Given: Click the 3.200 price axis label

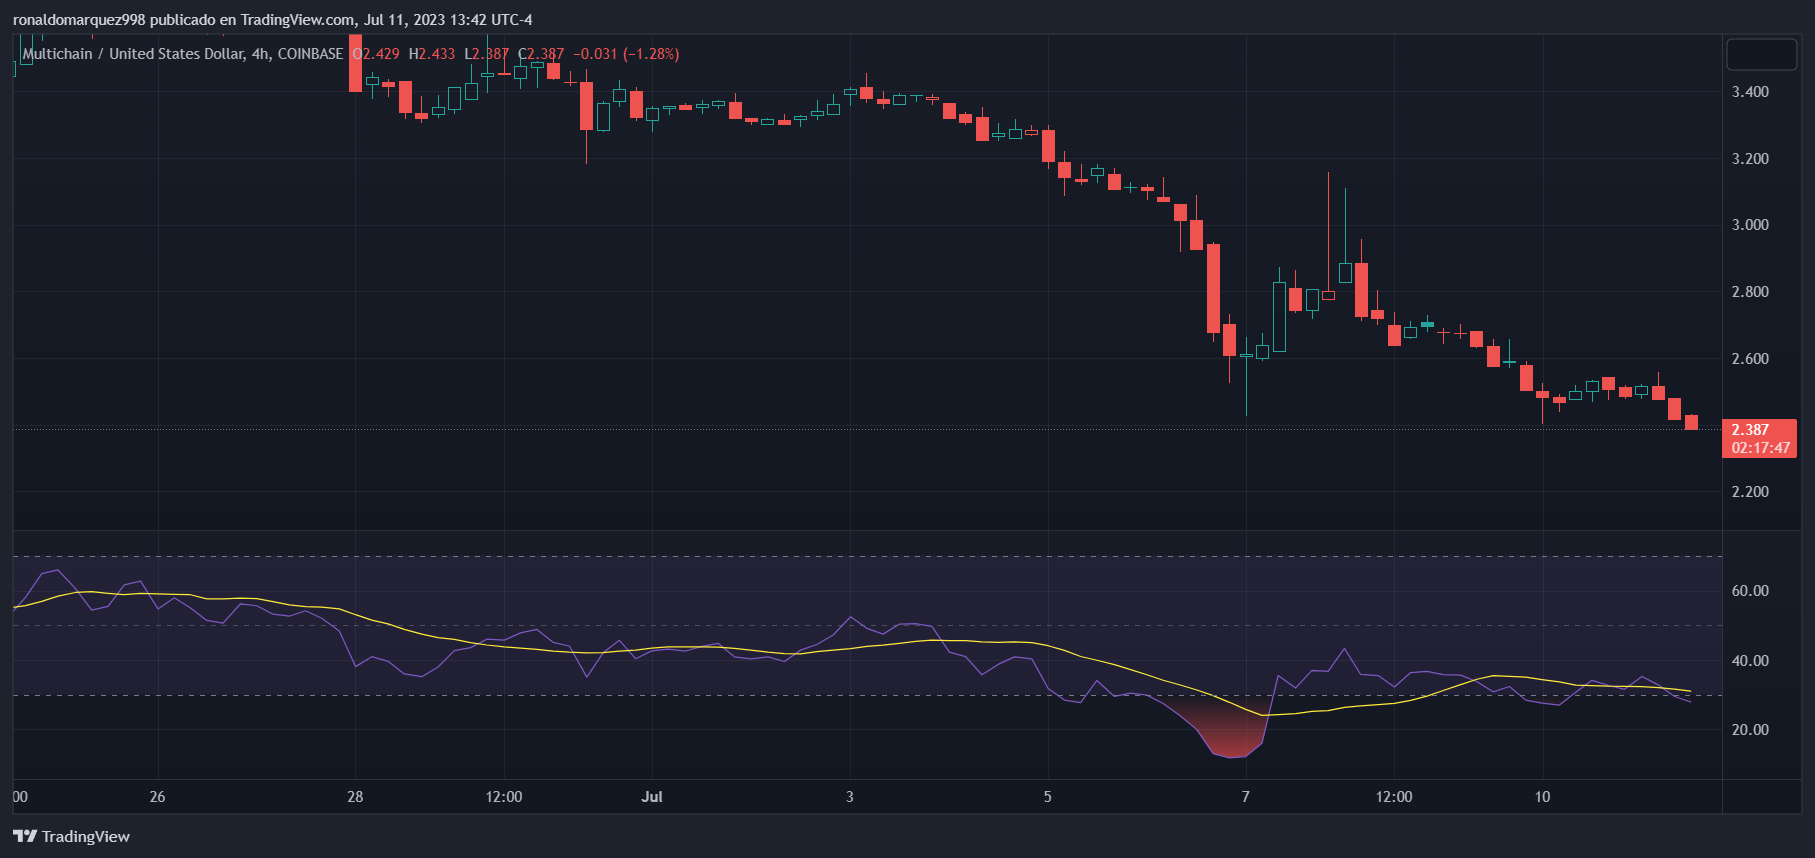Looking at the screenshot, I should pyautogui.click(x=1750, y=159).
